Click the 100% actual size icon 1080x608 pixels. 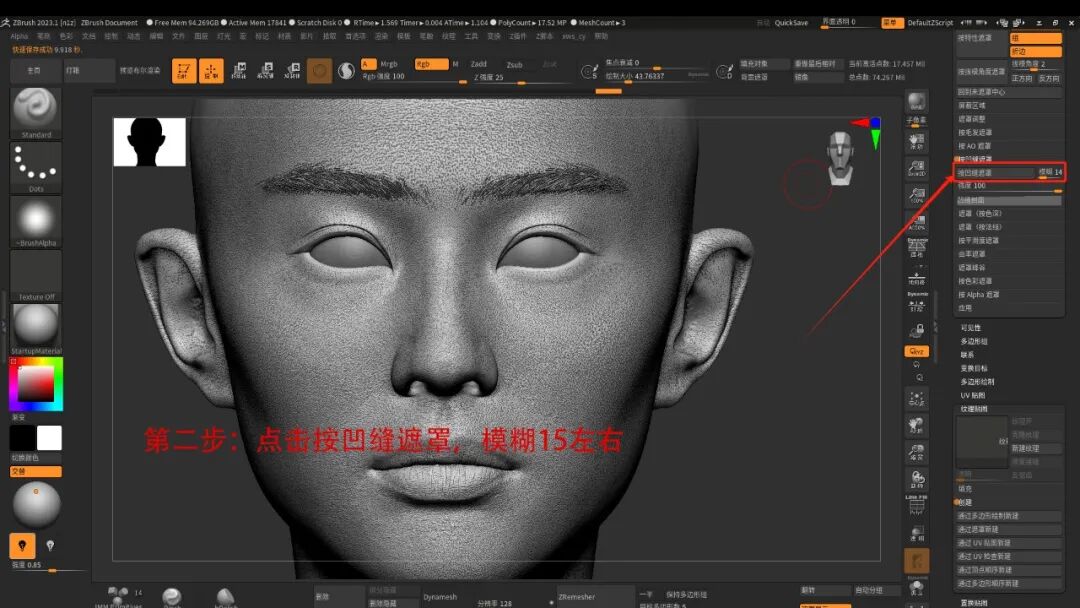point(917,196)
